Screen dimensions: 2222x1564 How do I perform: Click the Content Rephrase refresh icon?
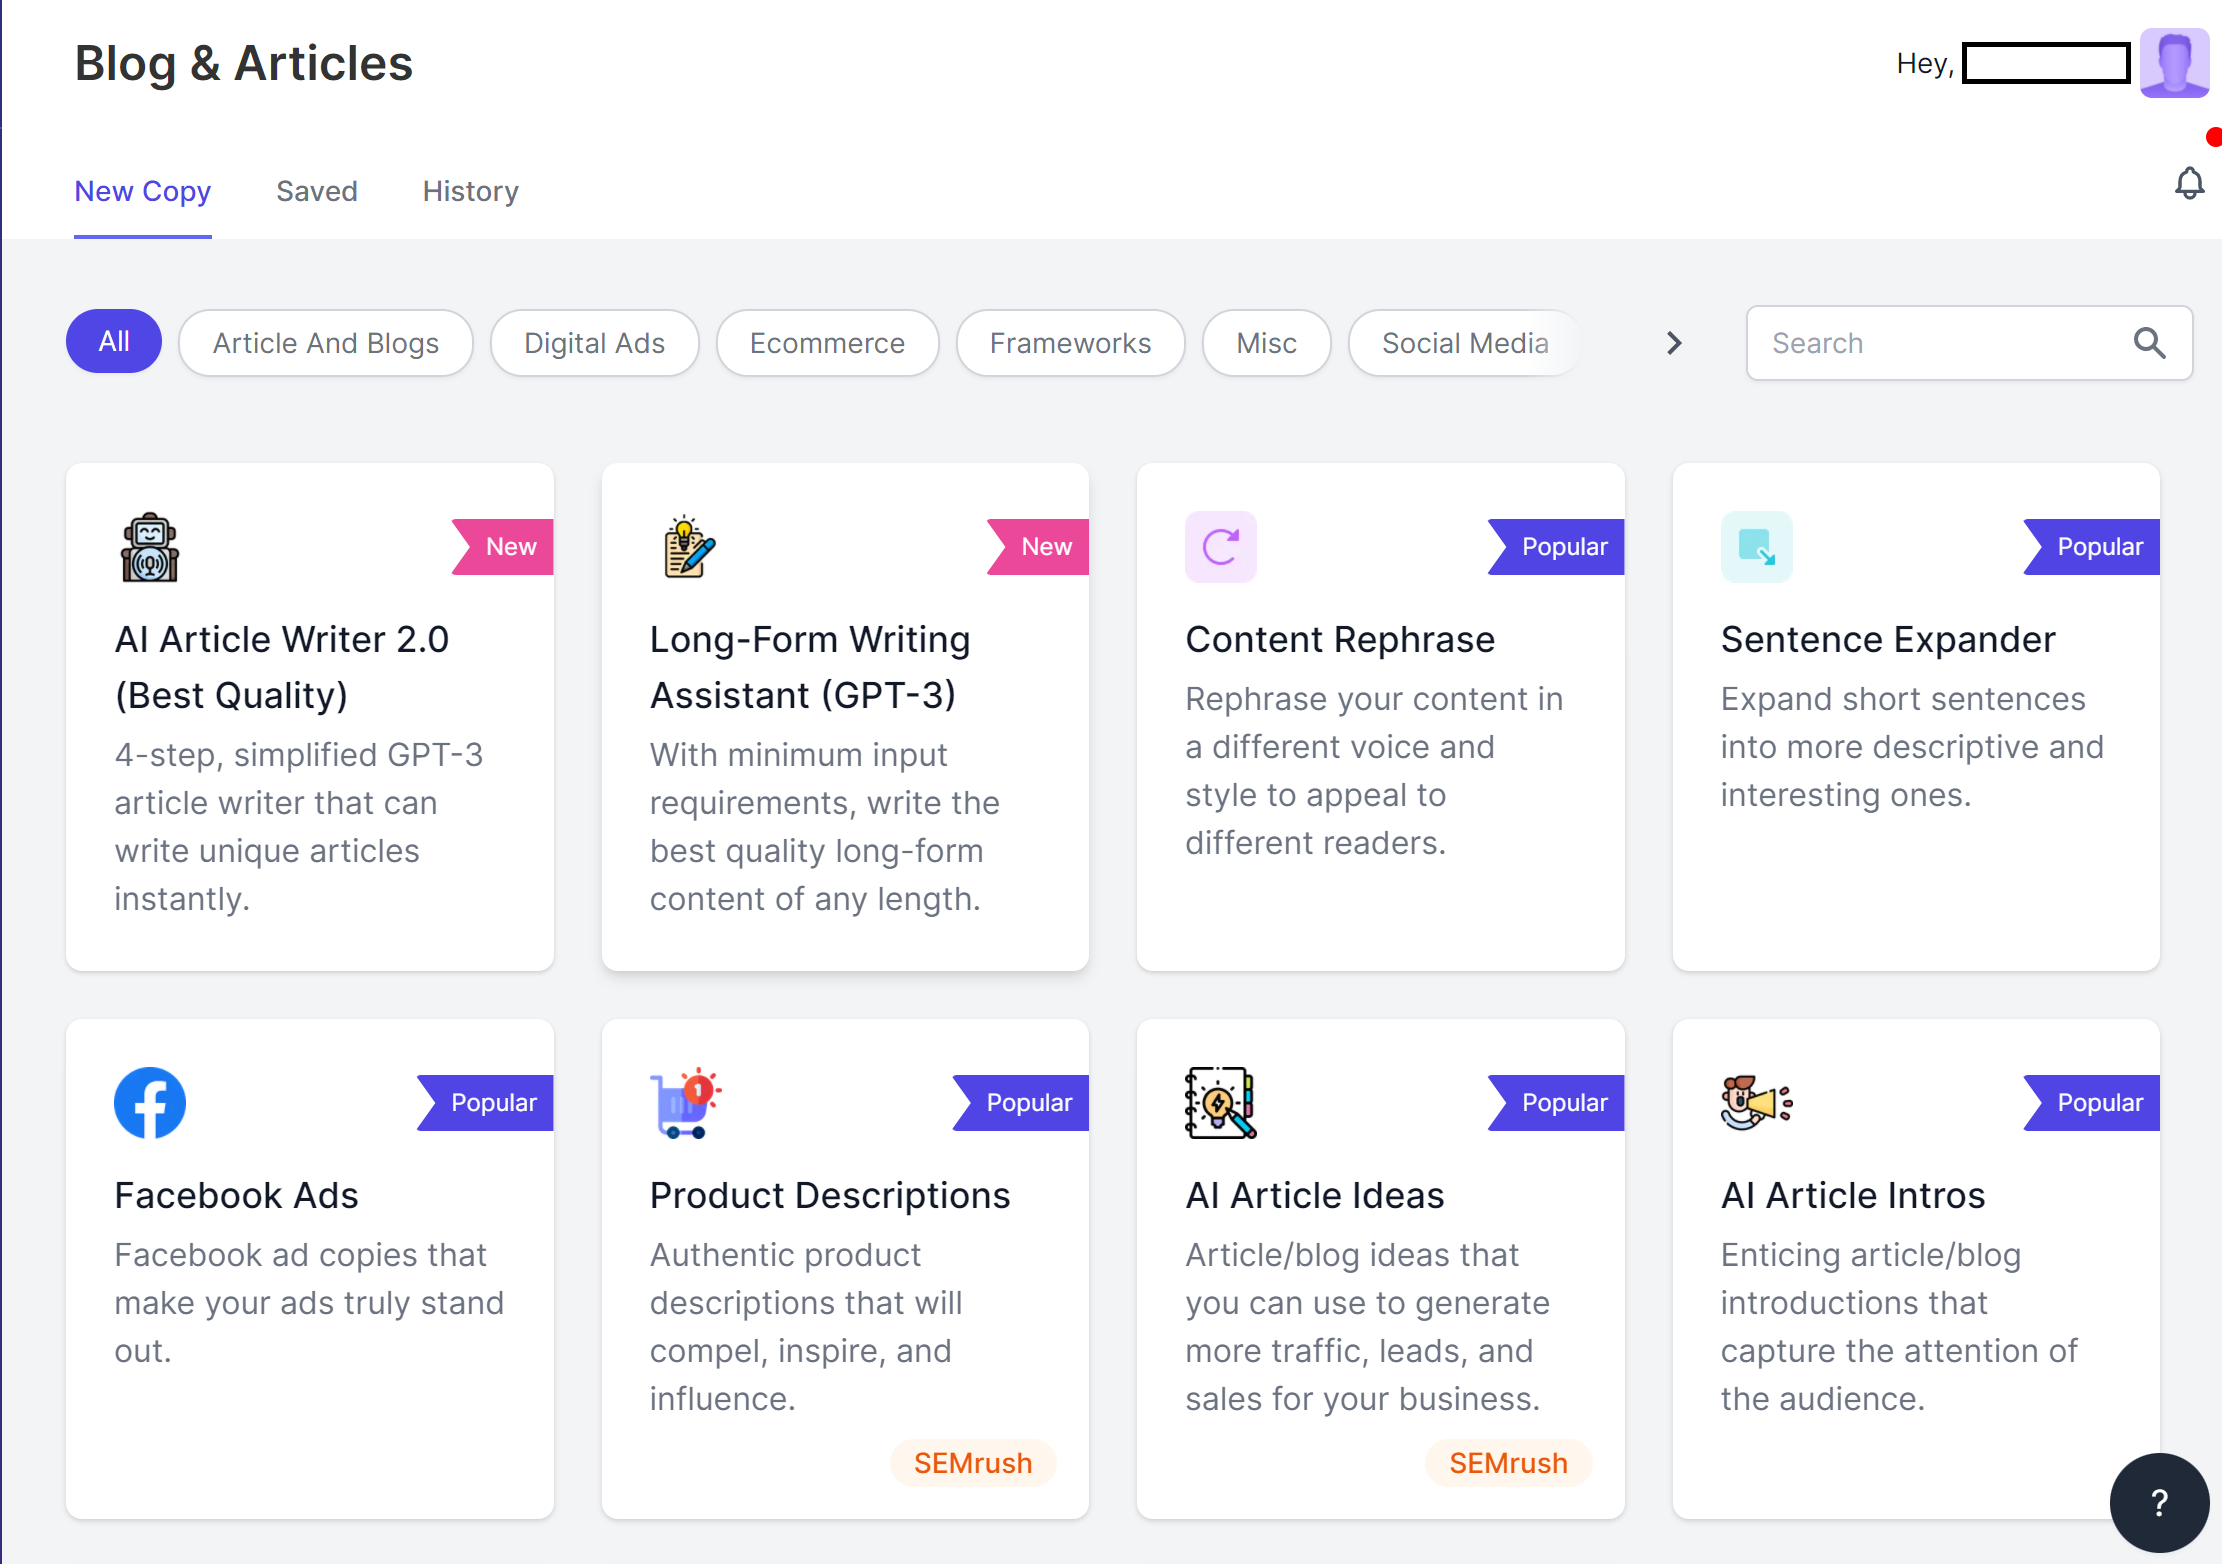pyautogui.click(x=1220, y=547)
